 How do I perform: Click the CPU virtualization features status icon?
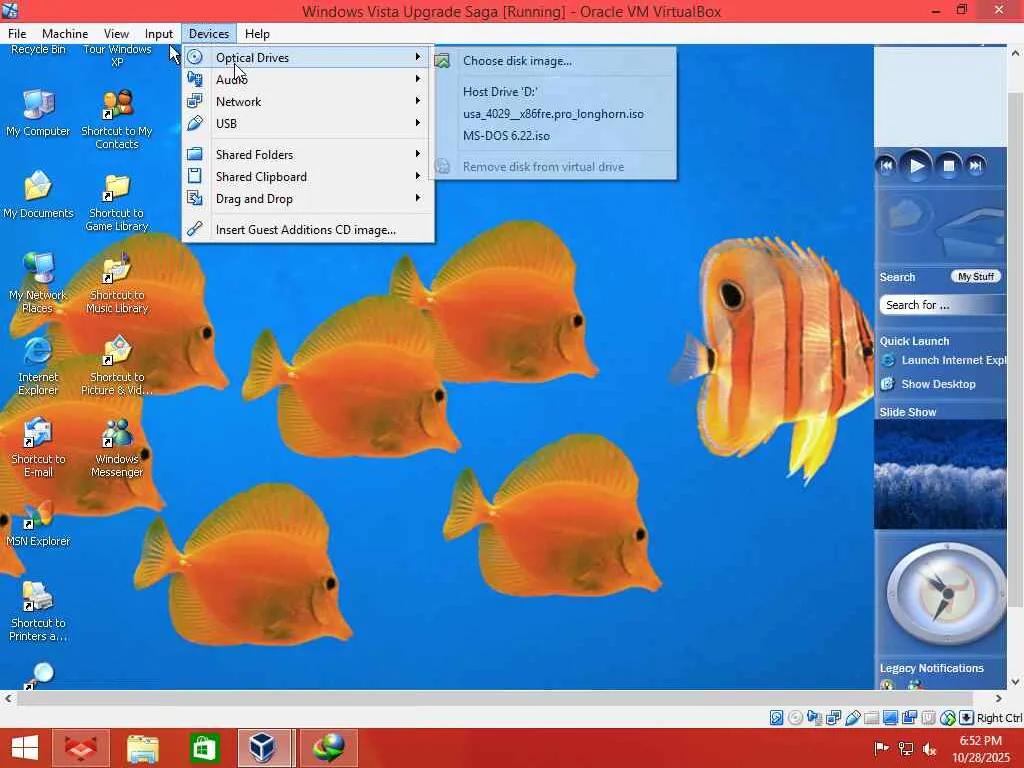pyautogui.click(x=929, y=718)
